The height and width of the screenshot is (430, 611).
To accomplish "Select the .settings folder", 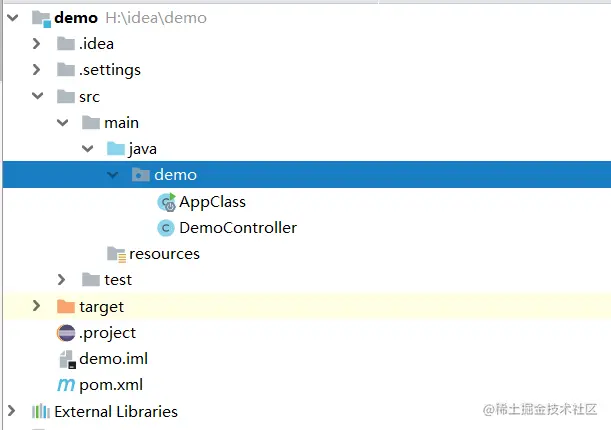I will tap(110, 70).
